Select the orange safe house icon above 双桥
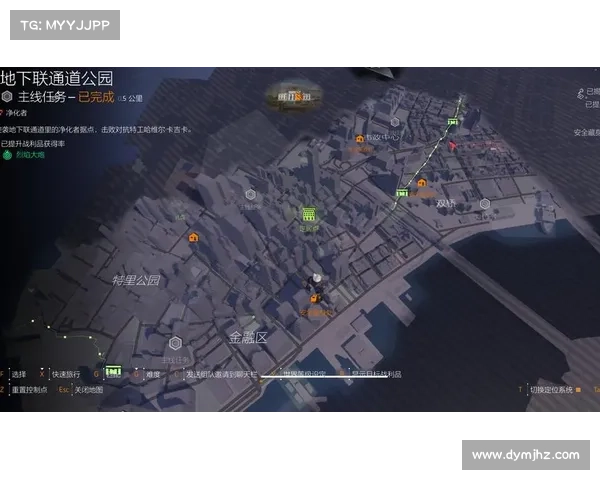 pos(422,183)
